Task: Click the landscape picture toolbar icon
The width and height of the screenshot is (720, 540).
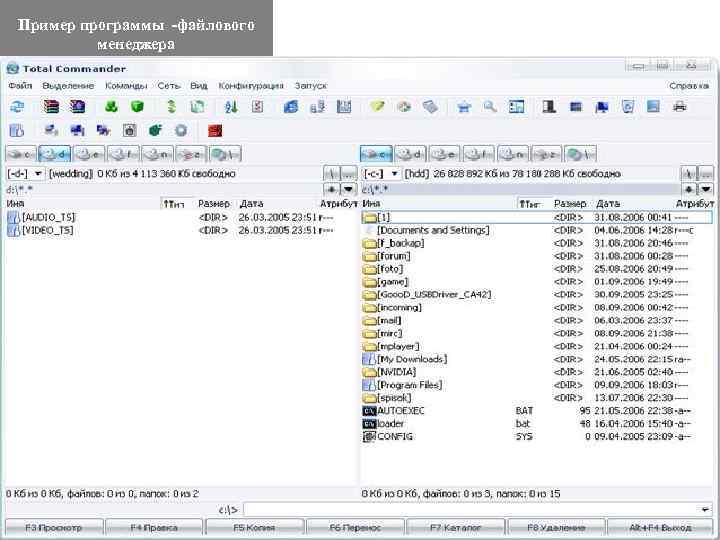Action: [653, 107]
